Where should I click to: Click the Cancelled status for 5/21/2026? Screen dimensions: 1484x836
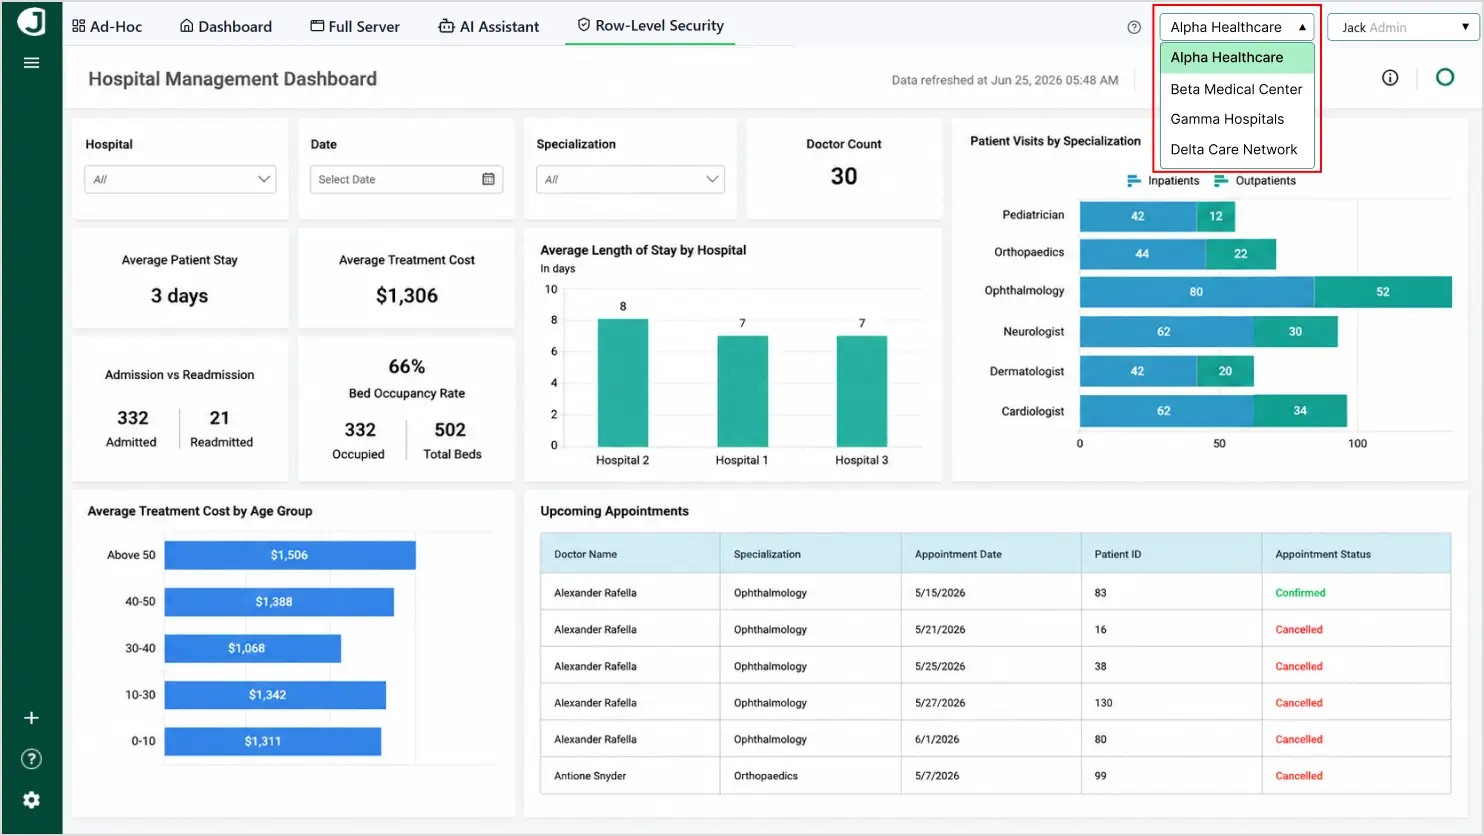1299,630
